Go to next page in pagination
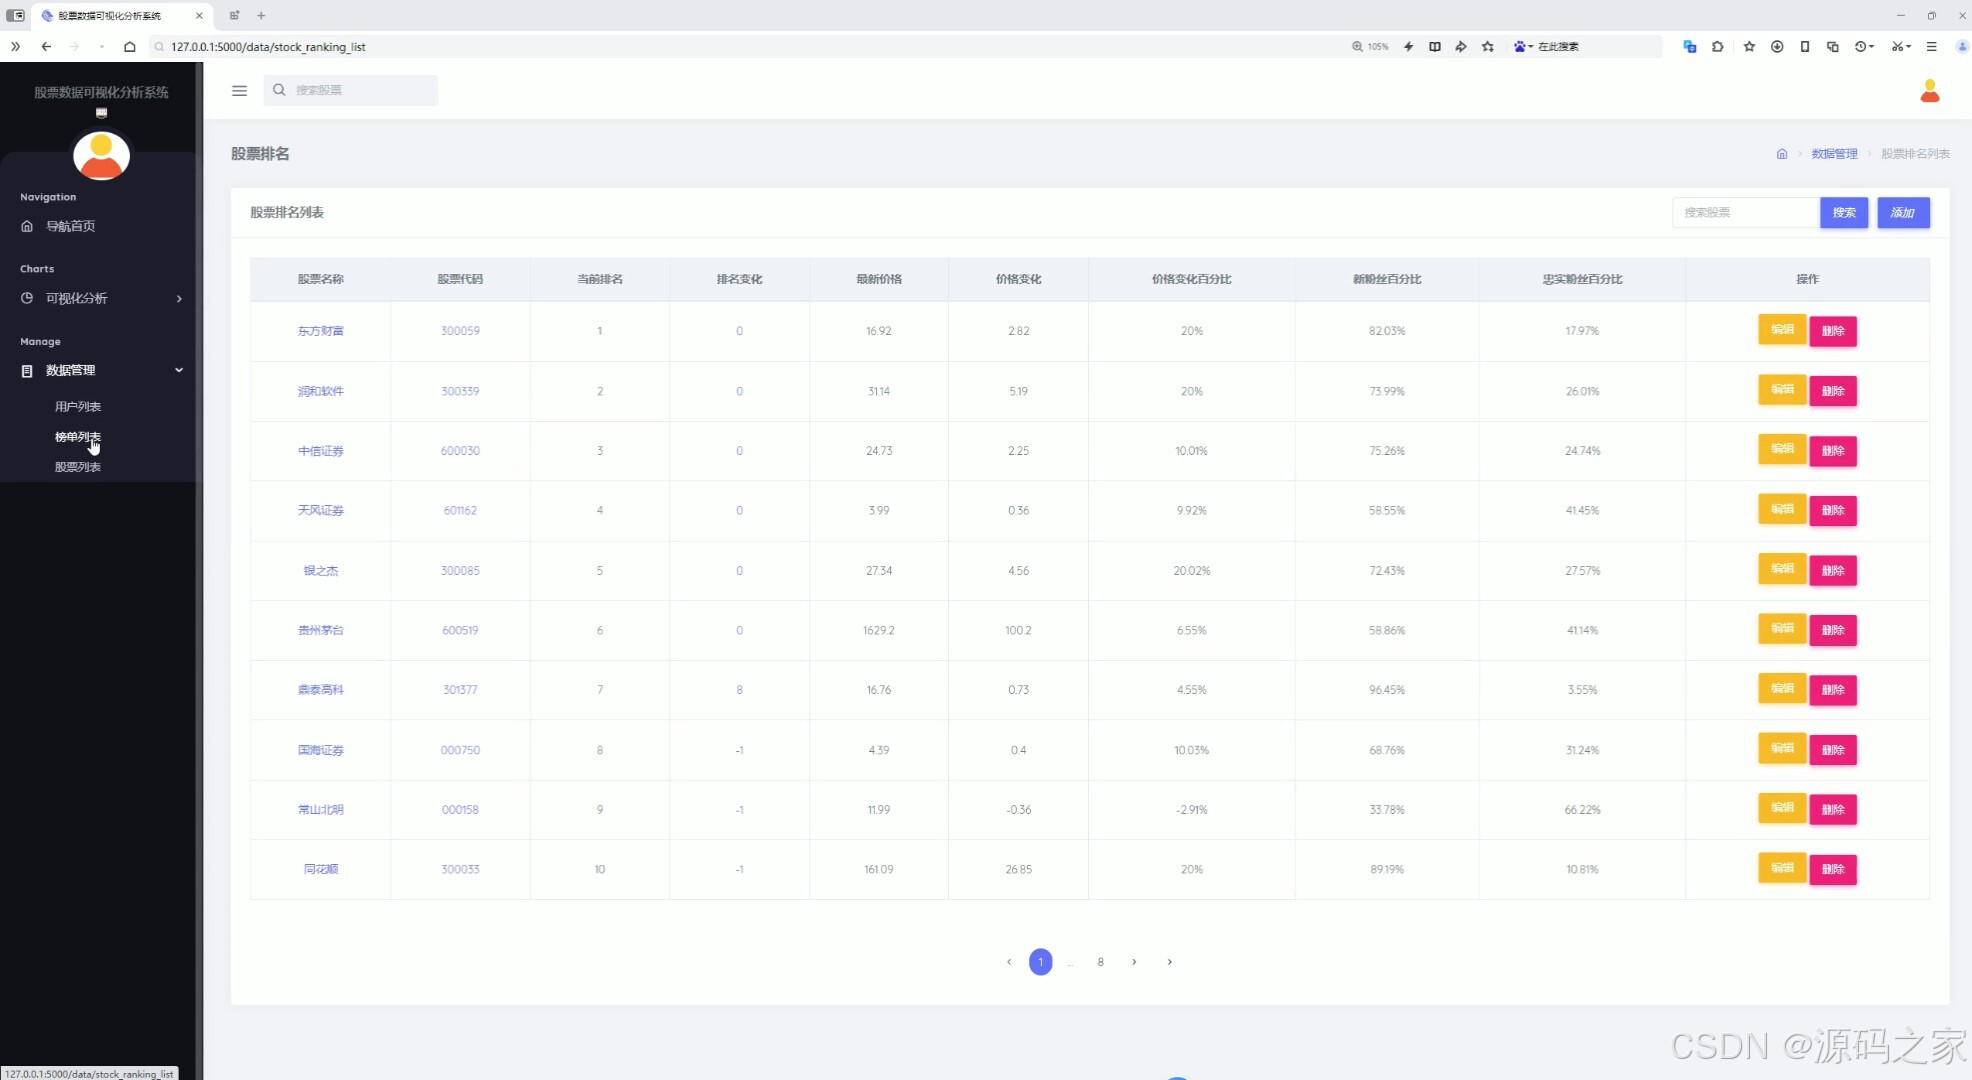Image resolution: width=1972 pixels, height=1080 pixels. click(x=1133, y=962)
